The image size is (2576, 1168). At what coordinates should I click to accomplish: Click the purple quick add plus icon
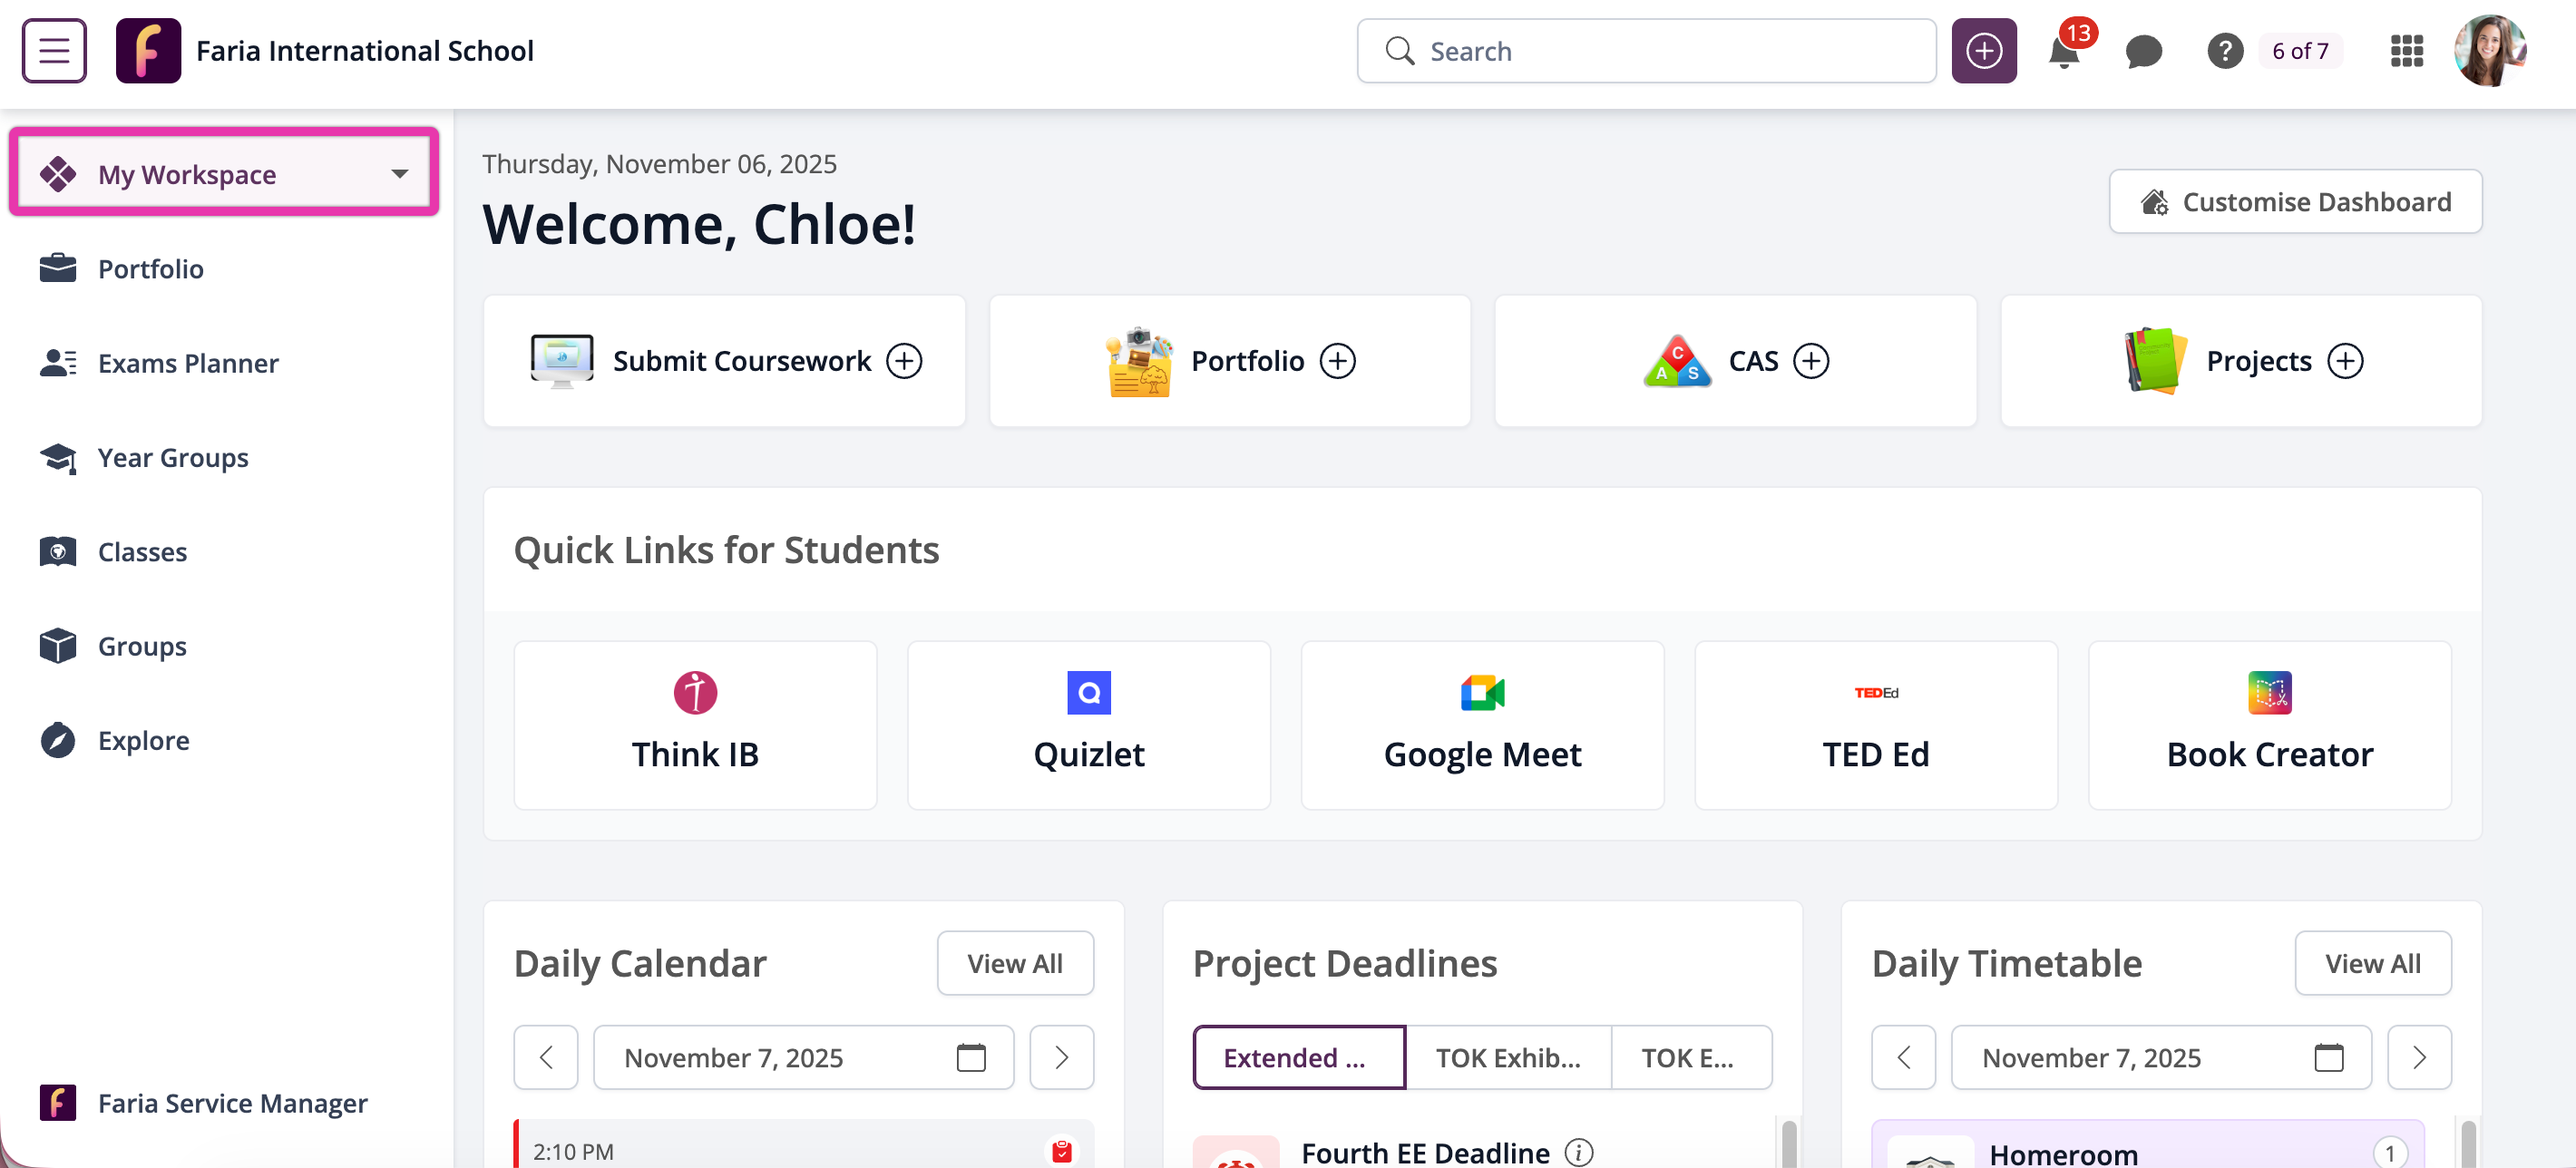pyautogui.click(x=1983, y=51)
